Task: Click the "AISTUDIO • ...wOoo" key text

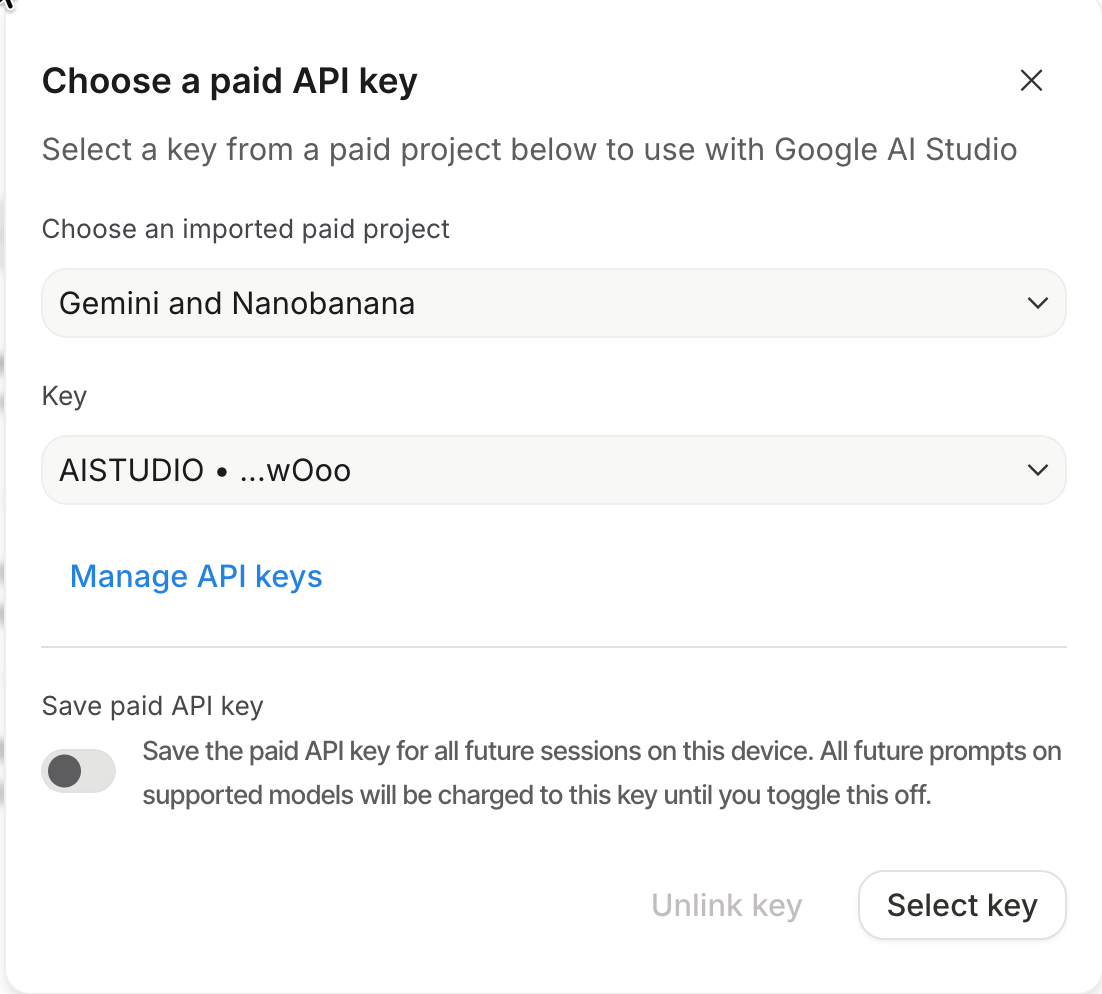Action: point(205,470)
